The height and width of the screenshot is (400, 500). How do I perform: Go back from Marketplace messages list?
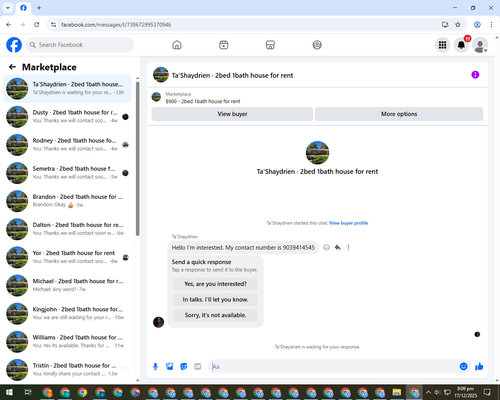pyautogui.click(x=13, y=67)
